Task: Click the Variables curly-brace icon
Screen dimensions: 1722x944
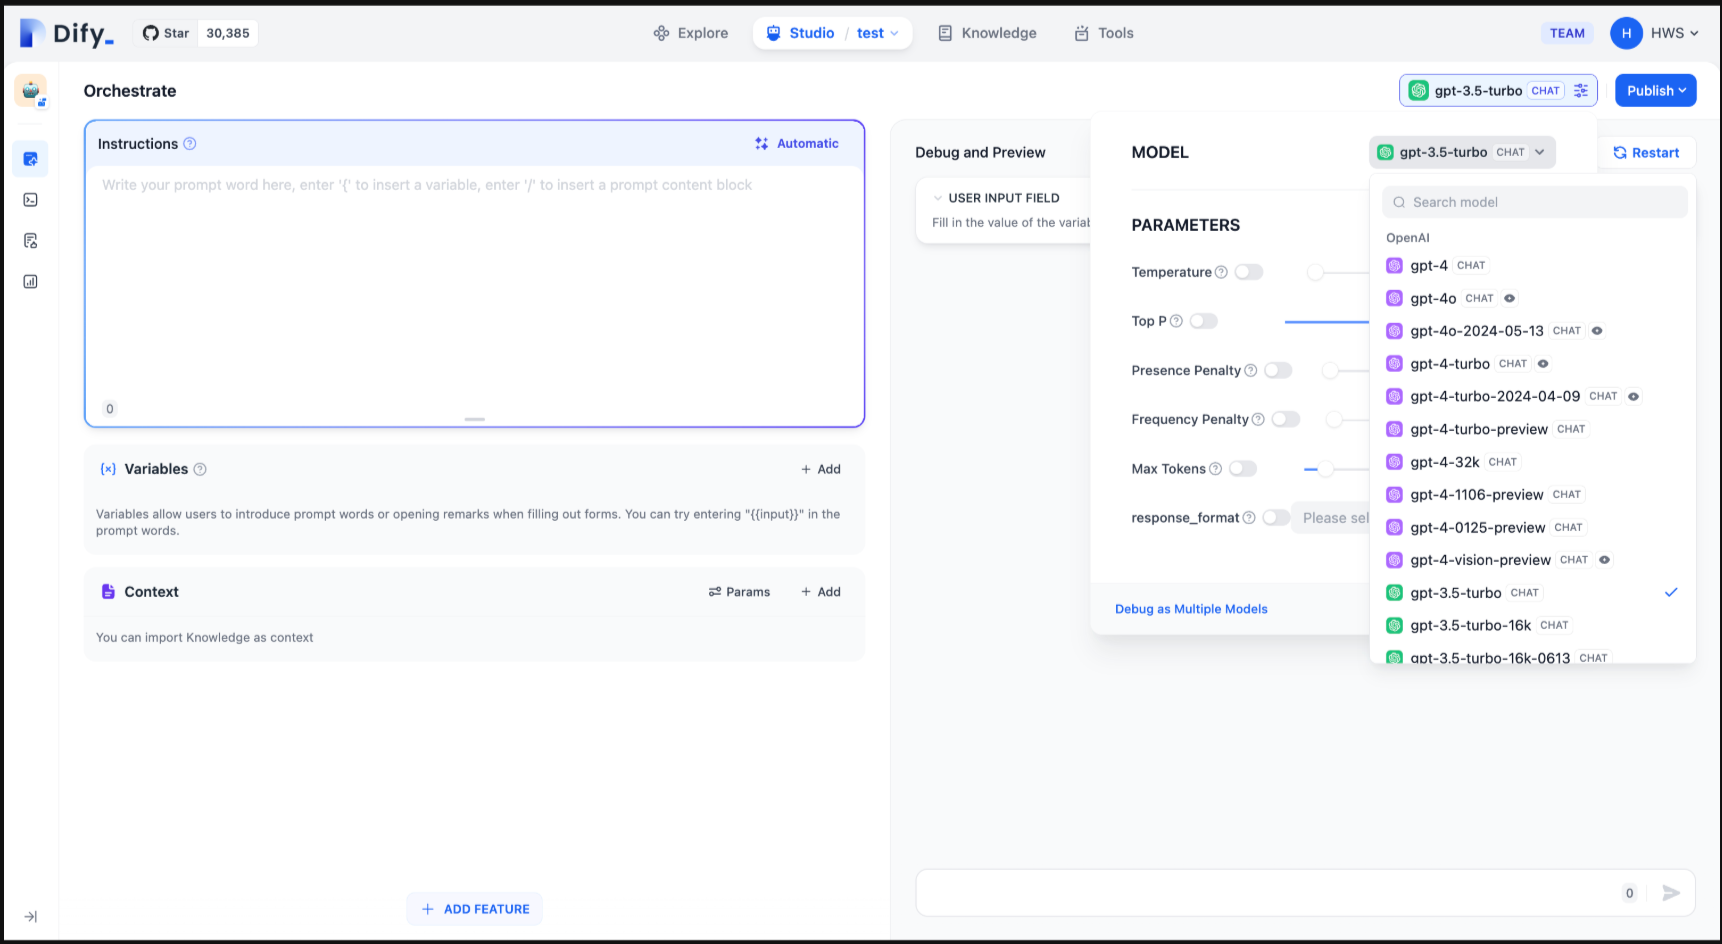Action: point(108,469)
